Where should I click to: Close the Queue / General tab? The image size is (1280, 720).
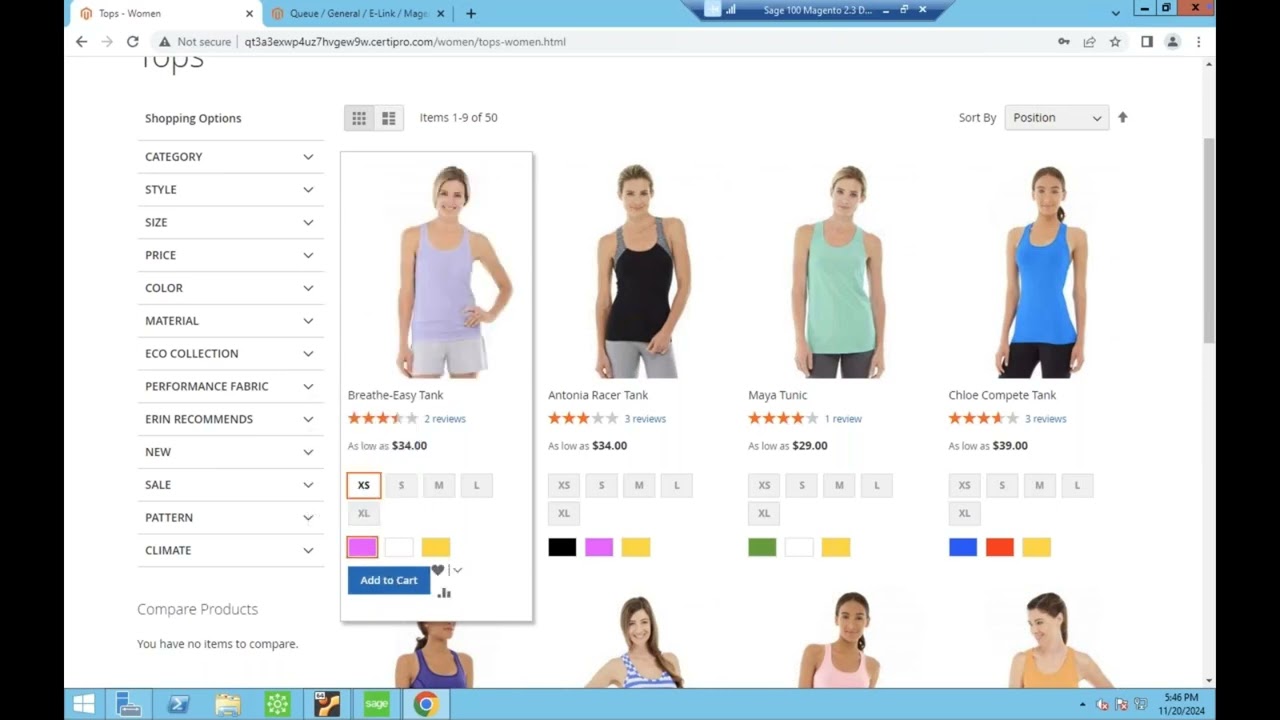pos(441,14)
